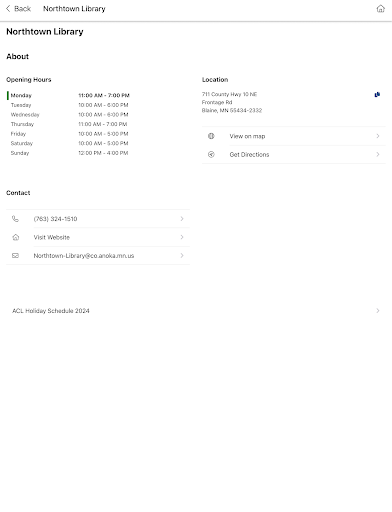392x512 pixels.
Task: Click the globe icon beside View on map
Action: point(211,136)
